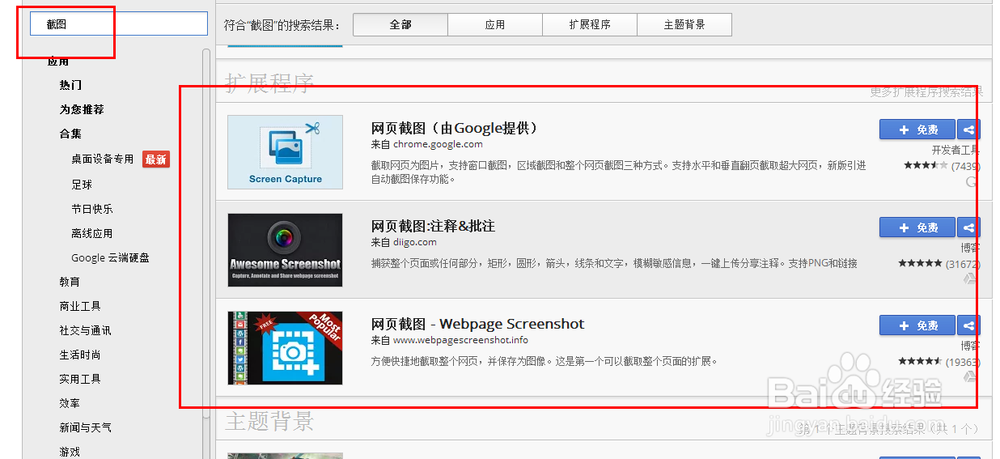This screenshot has height=459, width=1000.
Task: Open 教育 category
Action: (70, 282)
